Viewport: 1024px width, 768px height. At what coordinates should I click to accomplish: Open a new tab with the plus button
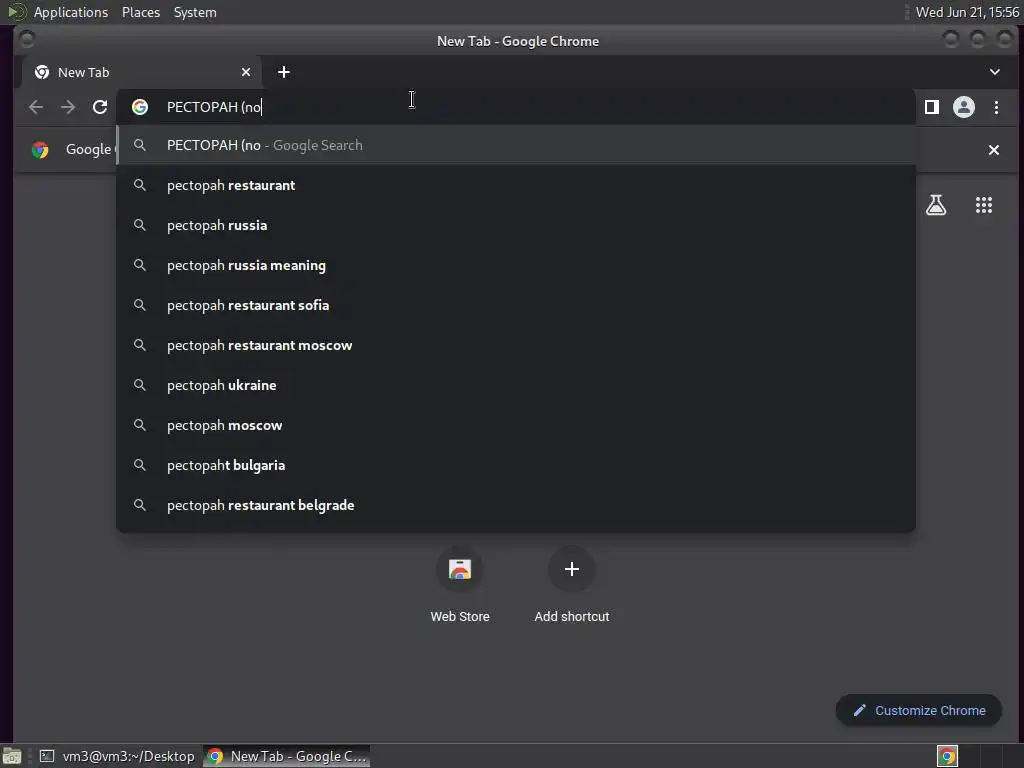click(x=283, y=72)
